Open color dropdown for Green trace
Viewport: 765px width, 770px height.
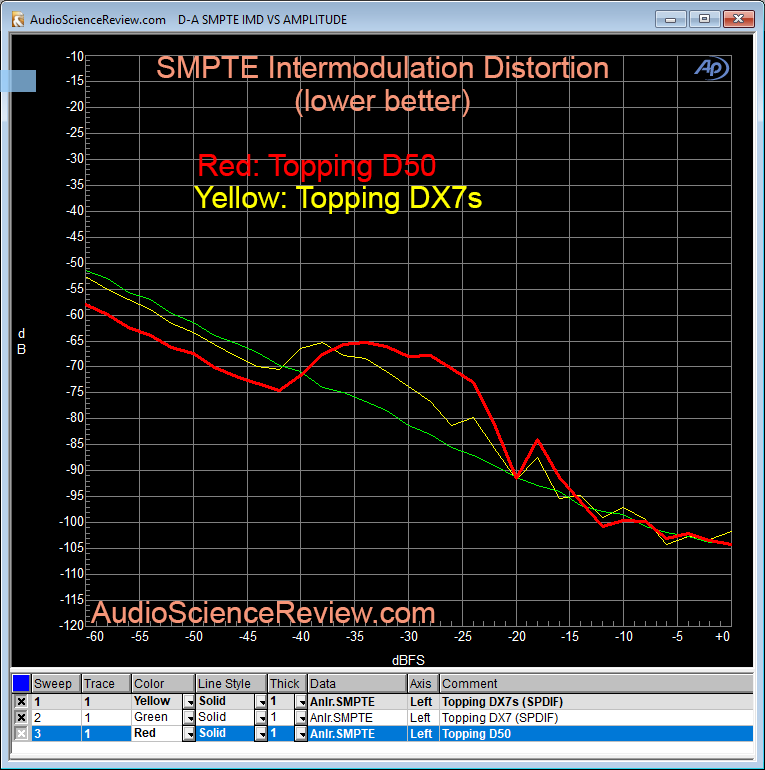189,718
